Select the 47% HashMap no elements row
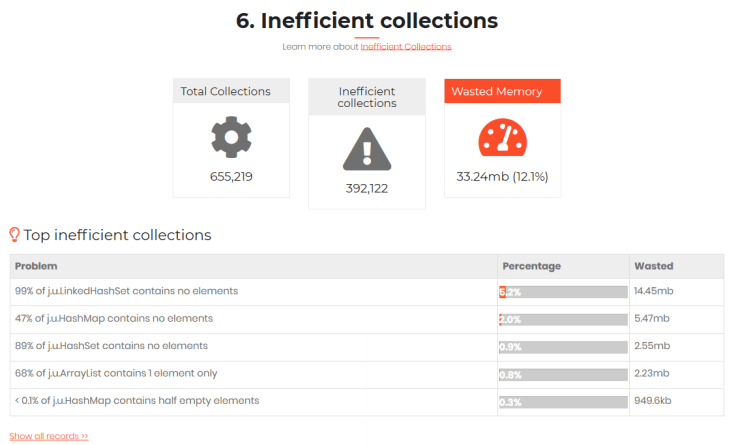This screenshot has width=736, height=445. [x=367, y=320]
